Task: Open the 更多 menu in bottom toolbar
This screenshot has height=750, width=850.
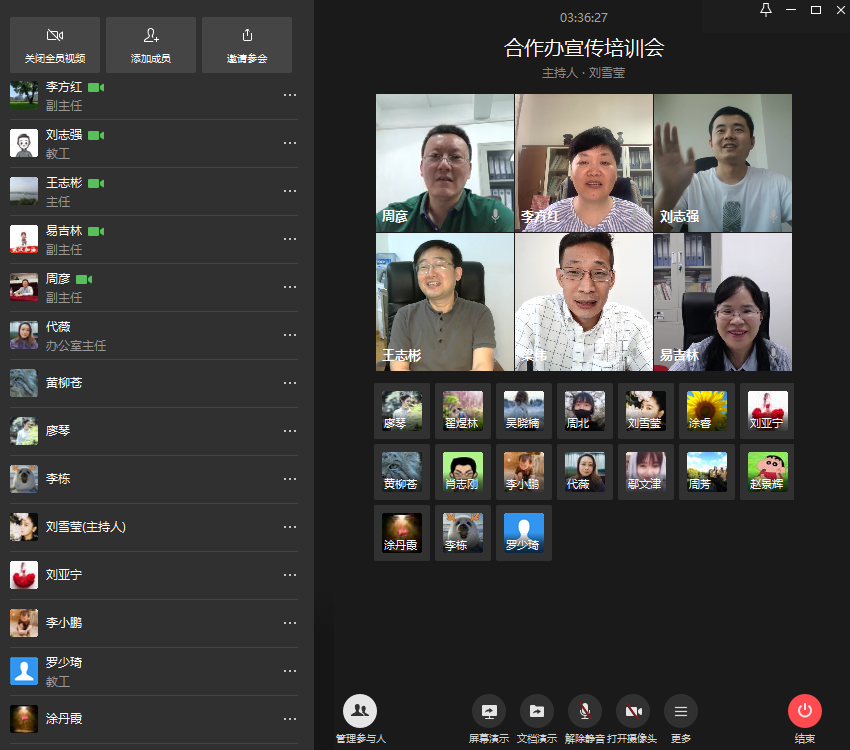Action: [x=681, y=711]
